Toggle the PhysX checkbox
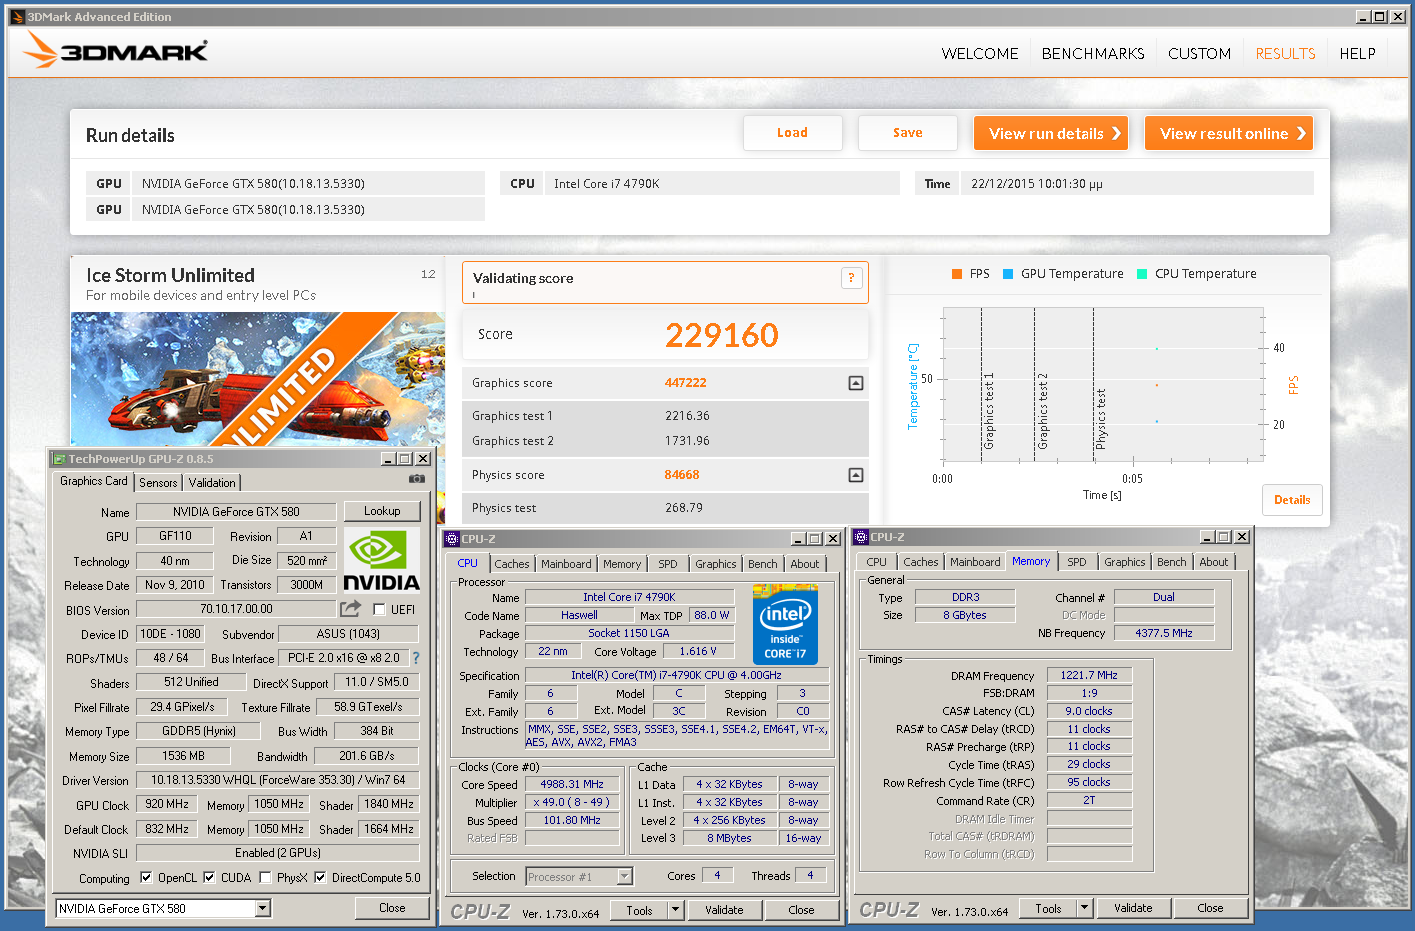This screenshot has height=931, width=1415. (265, 877)
